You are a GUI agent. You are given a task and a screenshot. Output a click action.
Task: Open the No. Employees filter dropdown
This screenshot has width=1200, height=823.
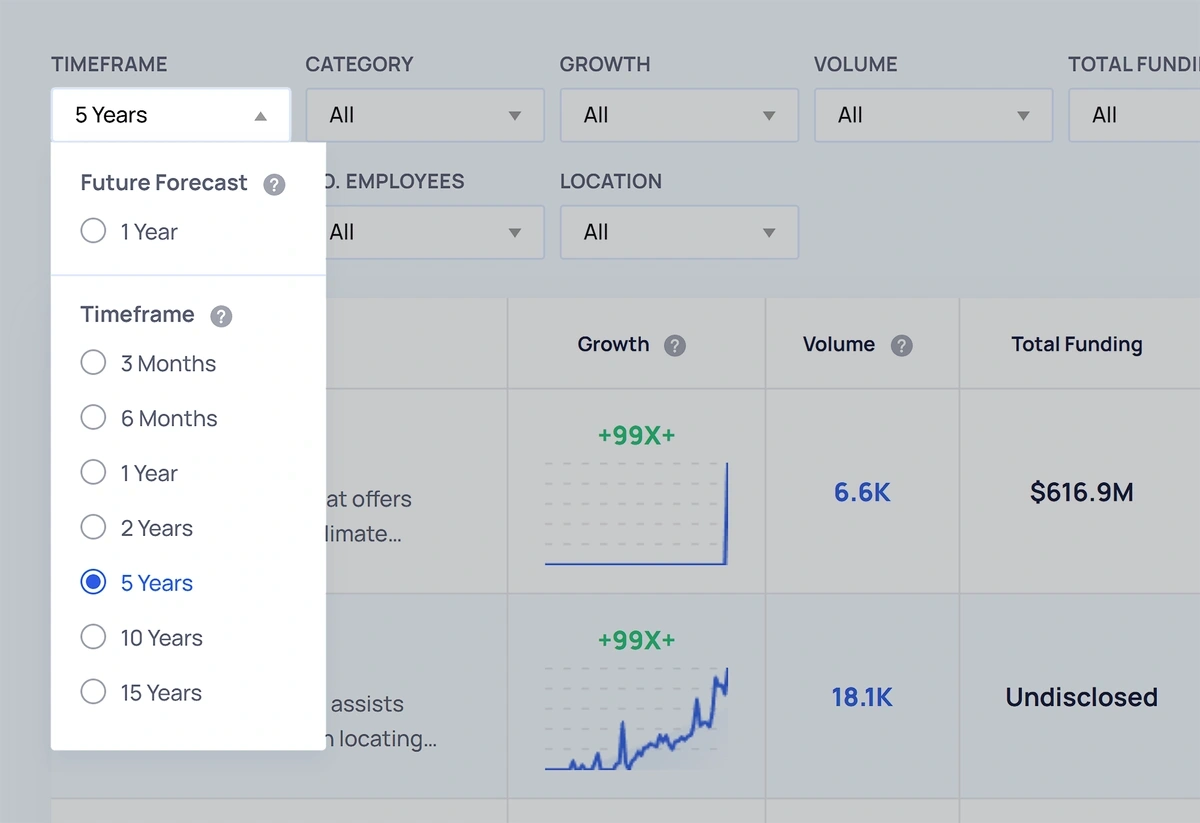435,232
